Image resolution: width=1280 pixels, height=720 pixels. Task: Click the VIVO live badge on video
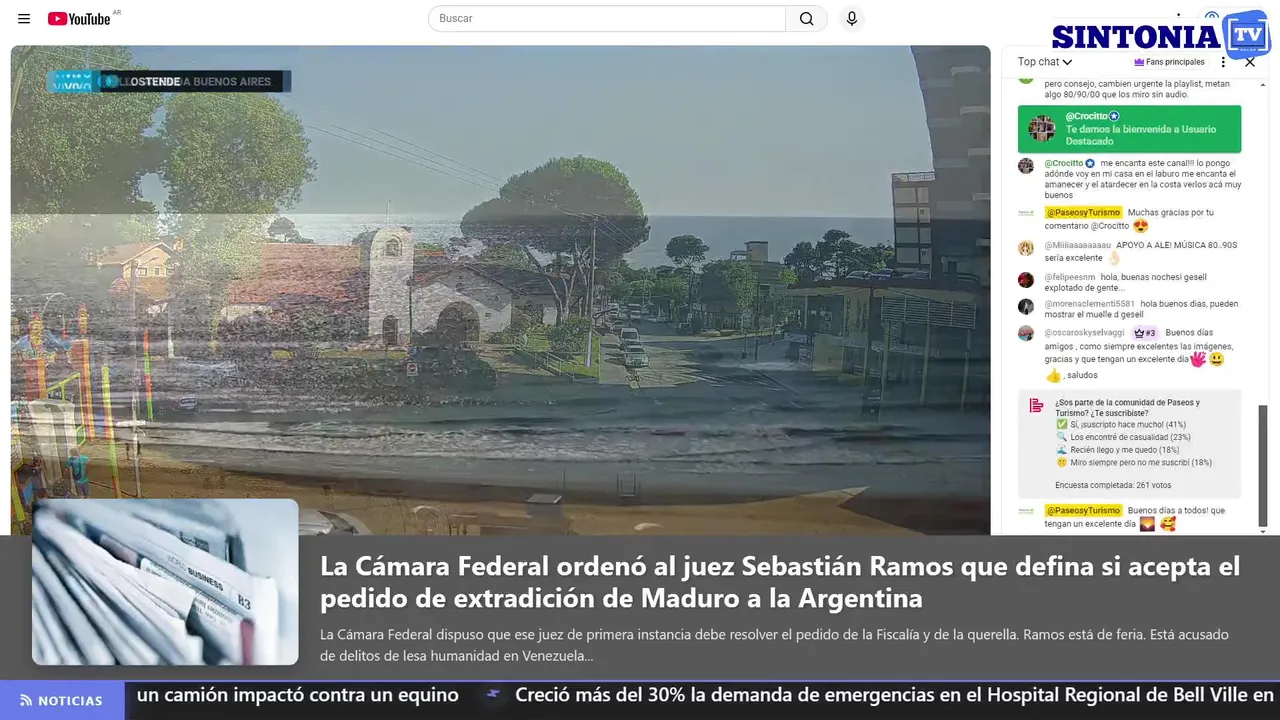[71, 81]
